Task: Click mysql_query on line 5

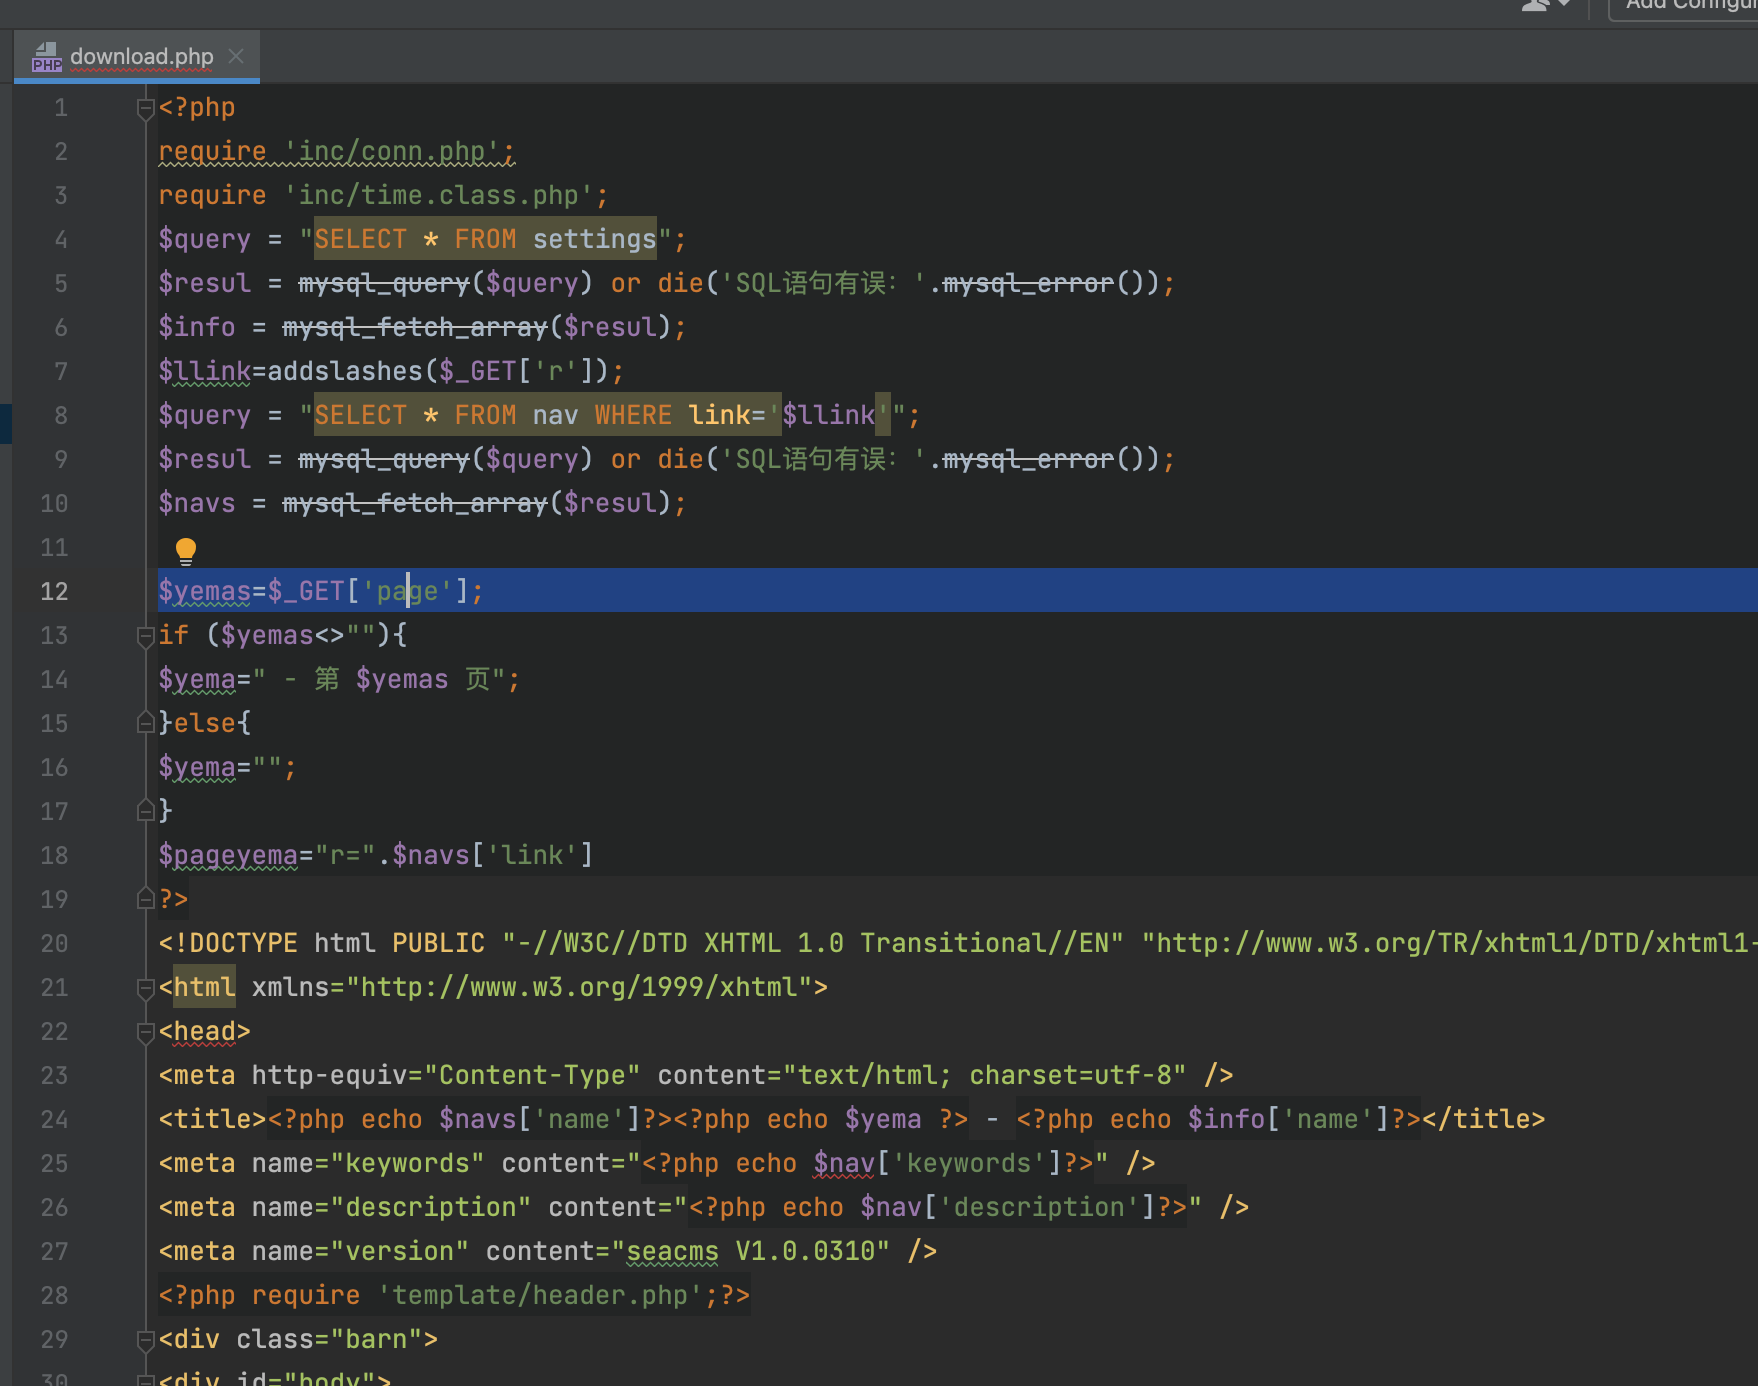Action: [x=384, y=283]
